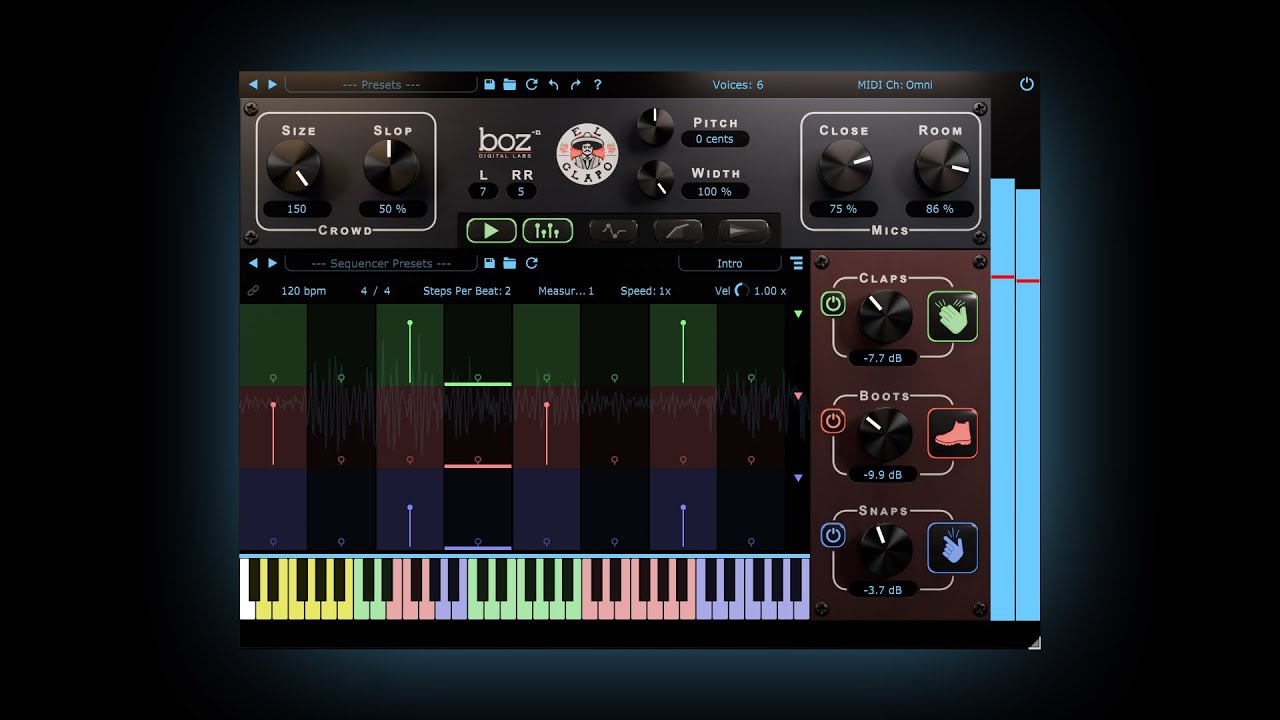Collapse the boots lane with red triangle

[x=798, y=396]
